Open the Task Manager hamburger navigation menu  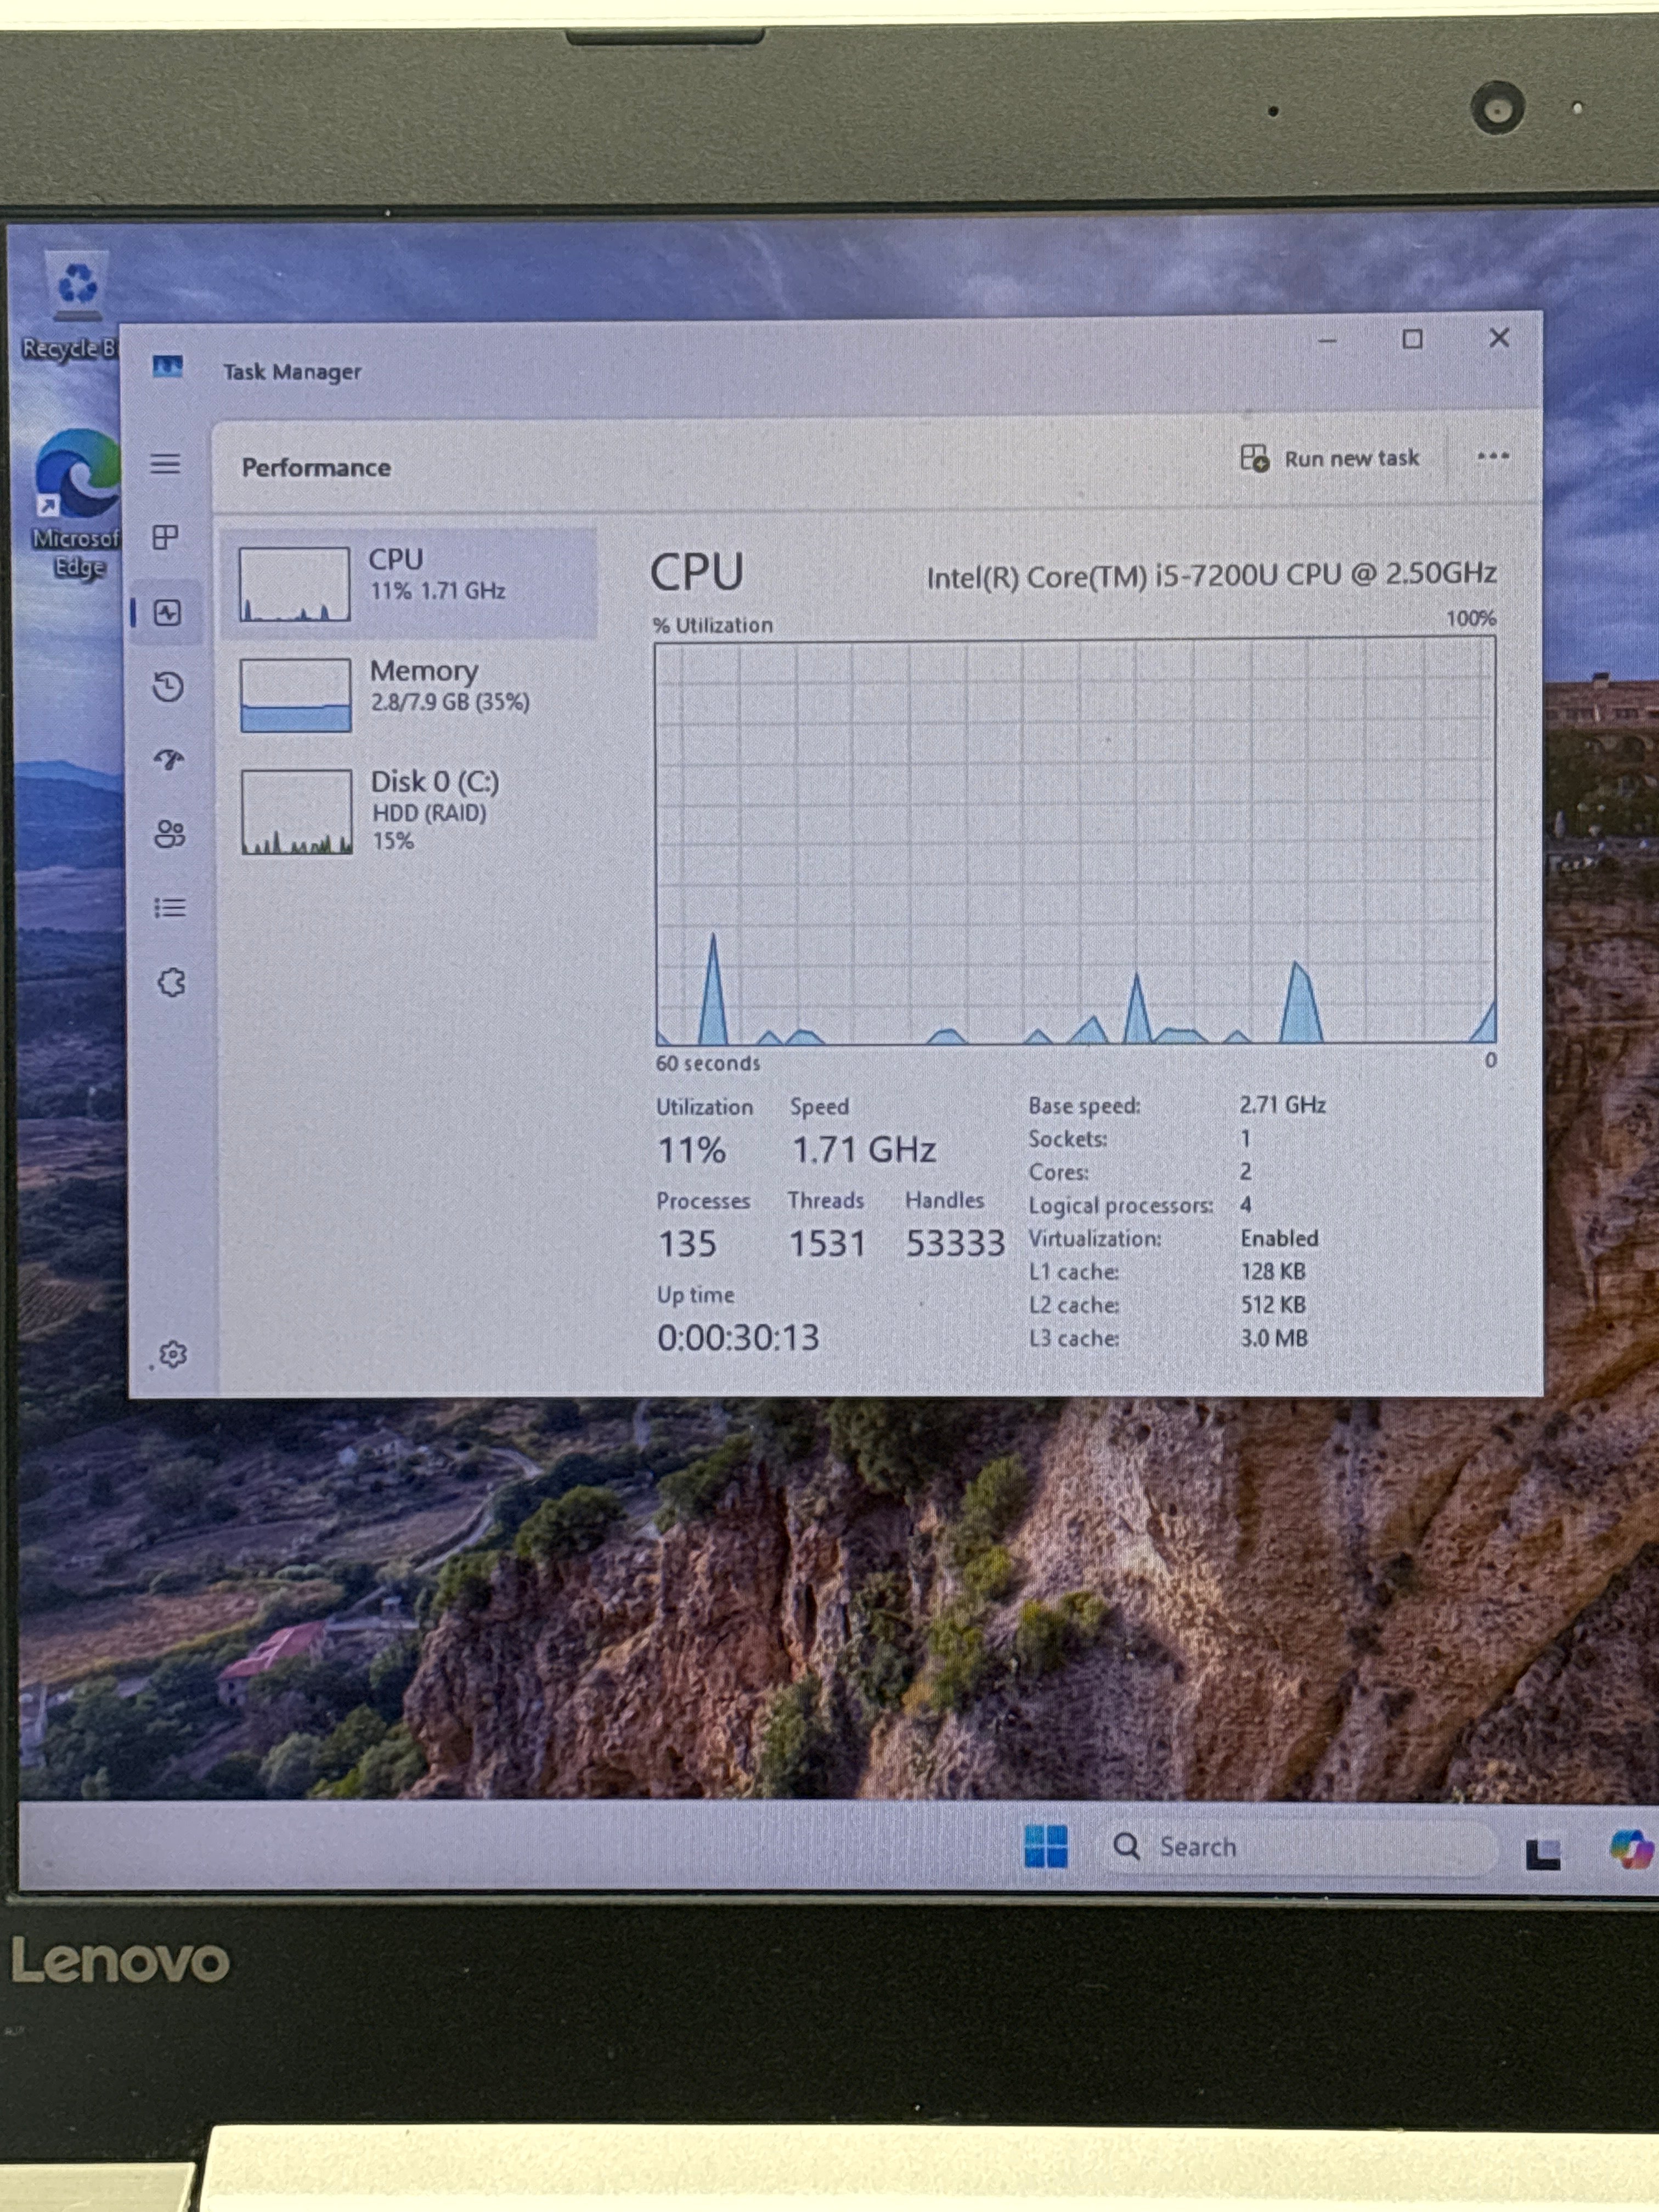(166, 464)
